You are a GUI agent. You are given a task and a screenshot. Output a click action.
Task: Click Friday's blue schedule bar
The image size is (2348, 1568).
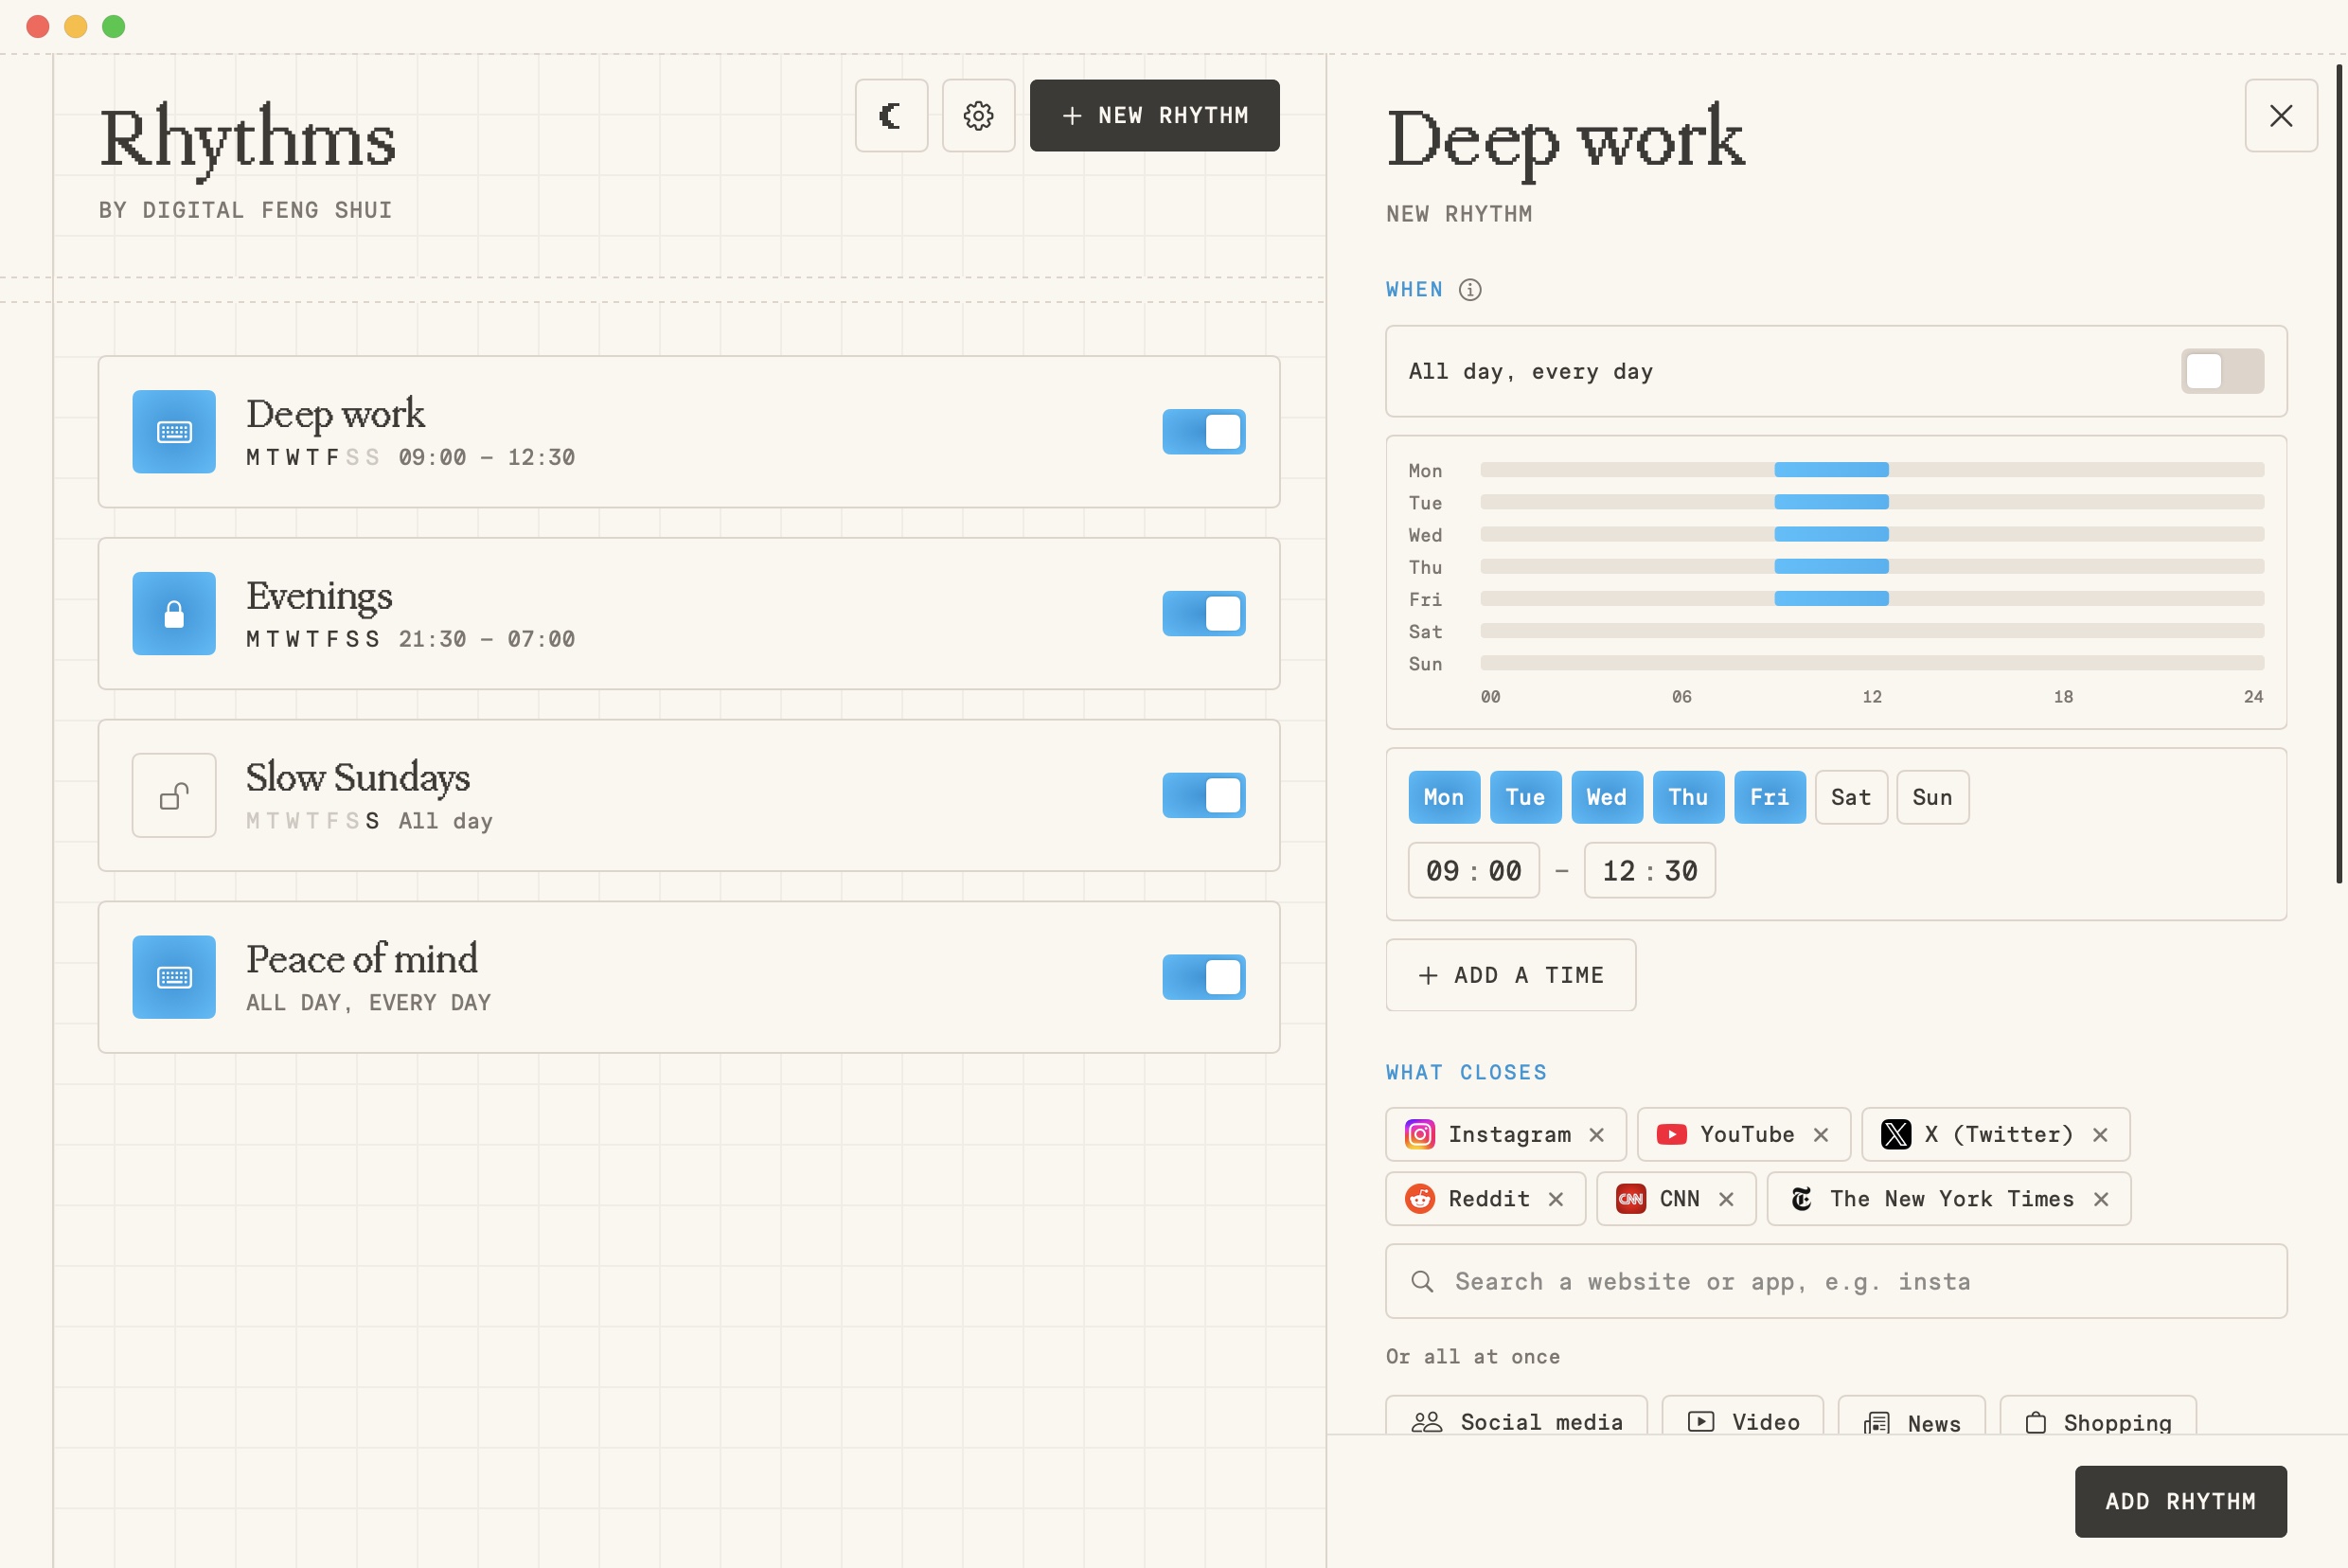[x=1831, y=599]
